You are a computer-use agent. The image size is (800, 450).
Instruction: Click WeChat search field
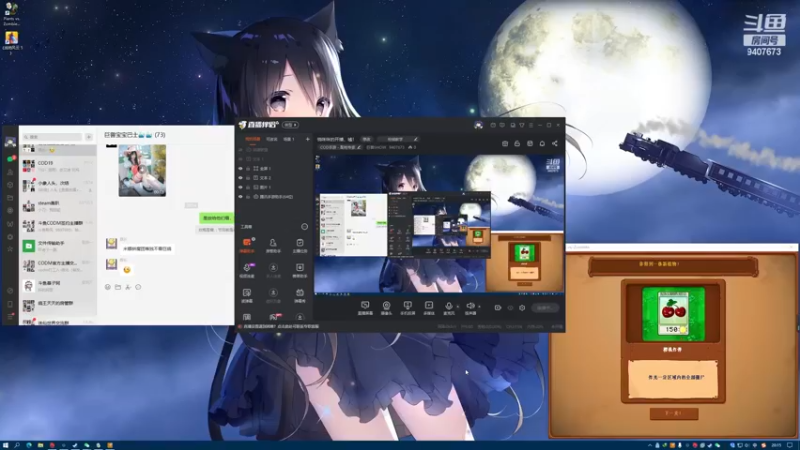pos(52,137)
